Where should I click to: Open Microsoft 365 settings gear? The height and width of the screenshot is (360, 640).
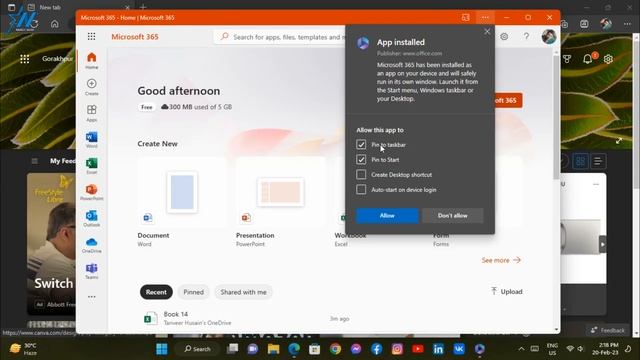point(504,37)
